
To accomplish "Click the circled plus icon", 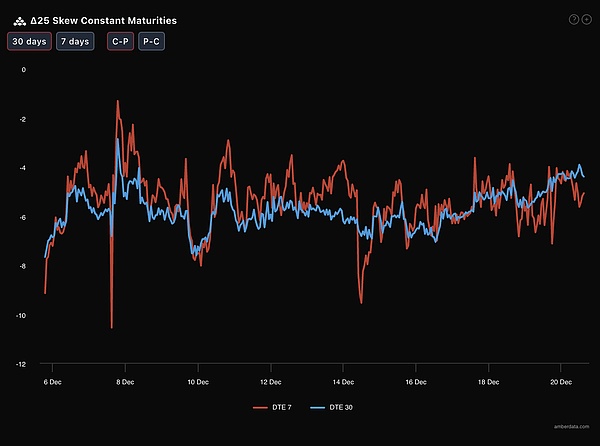I will 585,19.
